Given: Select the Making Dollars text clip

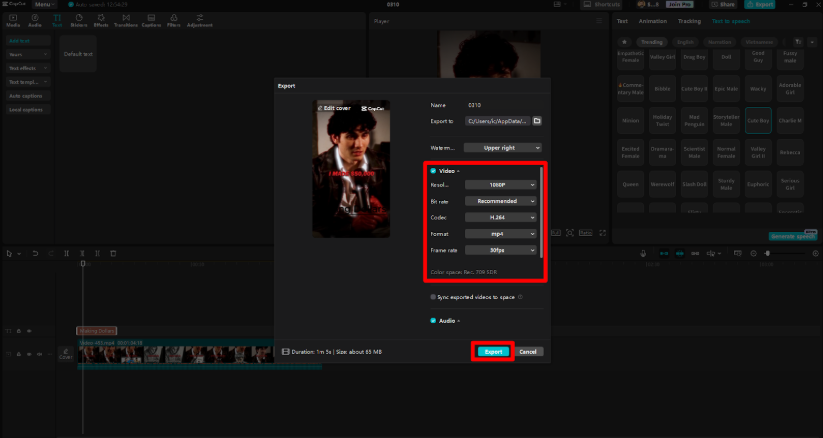Looking at the screenshot, I should [x=97, y=331].
